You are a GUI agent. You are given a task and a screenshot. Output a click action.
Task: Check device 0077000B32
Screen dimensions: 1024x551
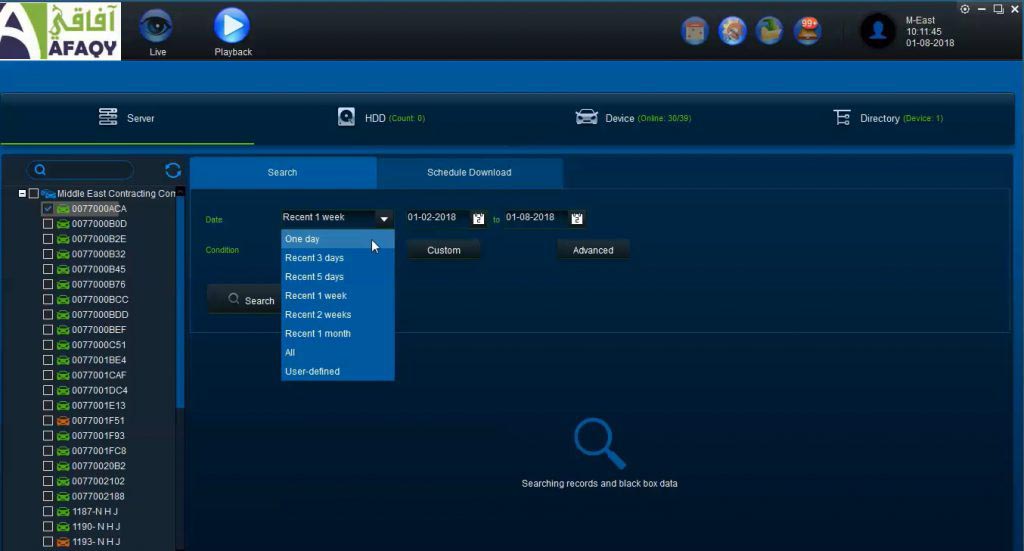pos(48,254)
